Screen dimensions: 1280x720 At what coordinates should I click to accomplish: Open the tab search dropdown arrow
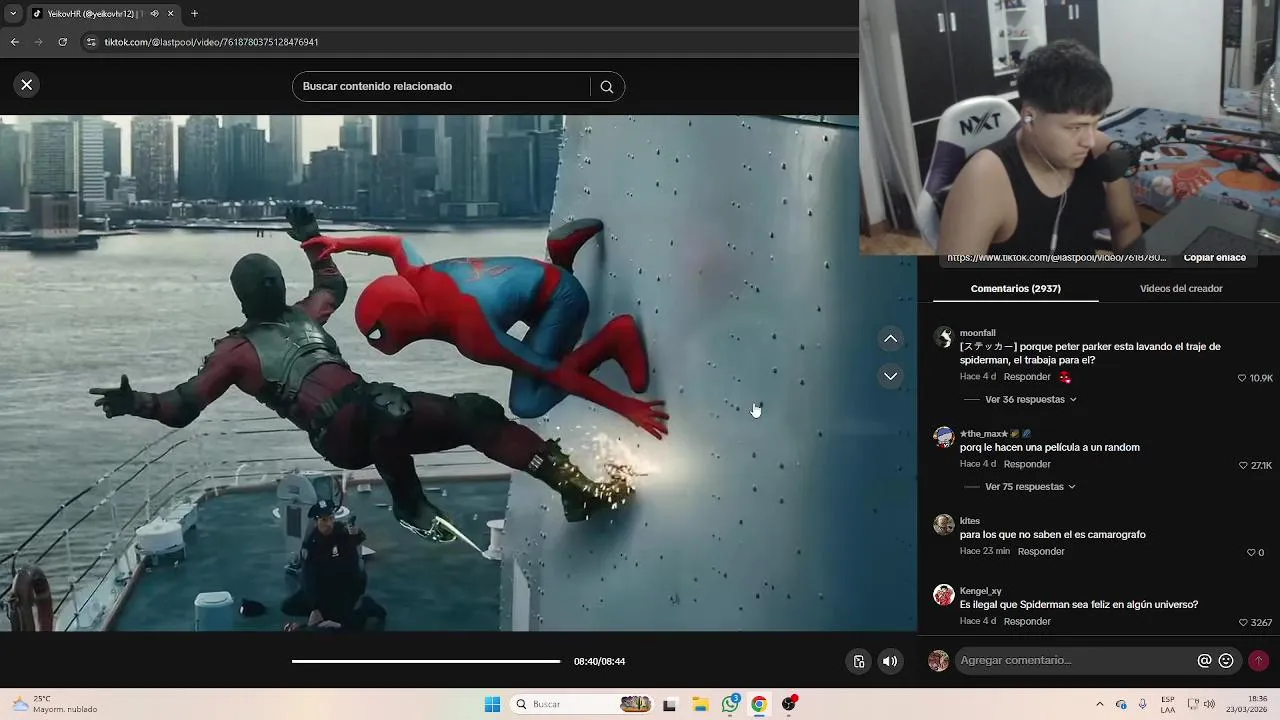pos(13,14)
